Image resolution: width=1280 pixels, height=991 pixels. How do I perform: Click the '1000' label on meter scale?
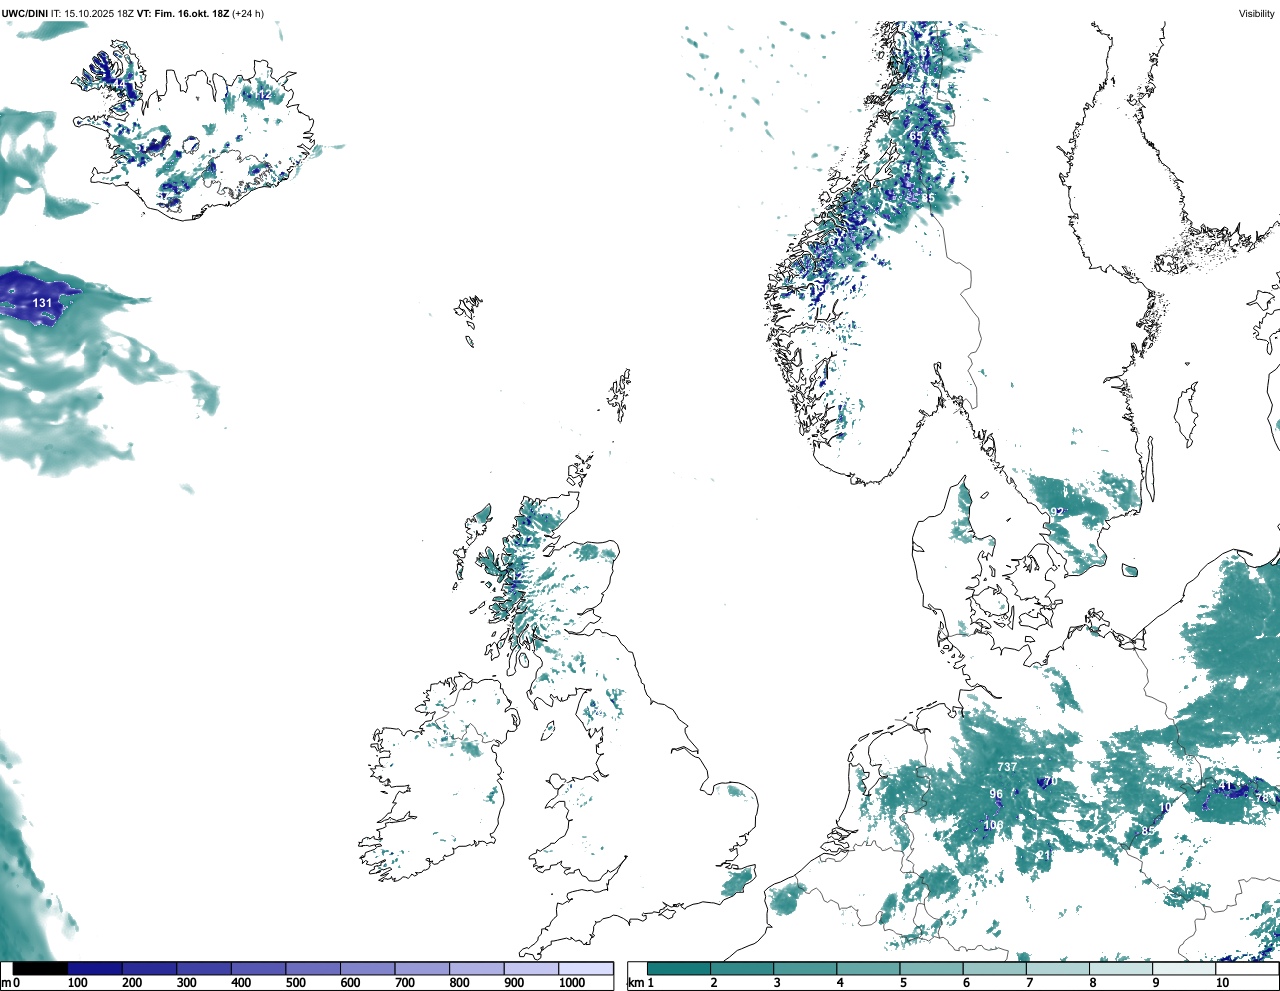572,983
